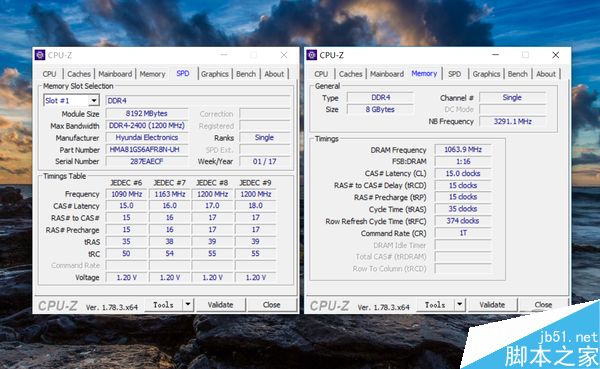Image resolution: width=600 pixels, height=369 pixels.
Task: Open the Tools dropdown arrow in the left window
Action: [188, 305]
